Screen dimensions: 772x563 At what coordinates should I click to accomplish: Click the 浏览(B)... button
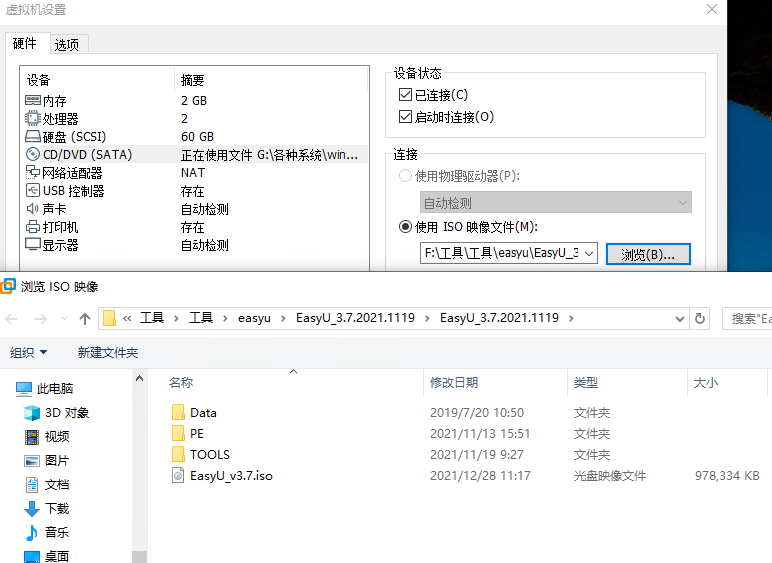click(x=648, y=254)
